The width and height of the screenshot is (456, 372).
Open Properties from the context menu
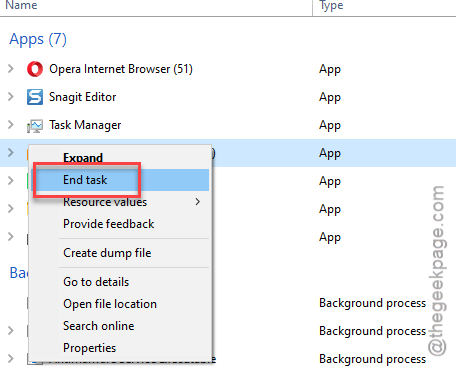pyautogui.click(x=90, y=348)
